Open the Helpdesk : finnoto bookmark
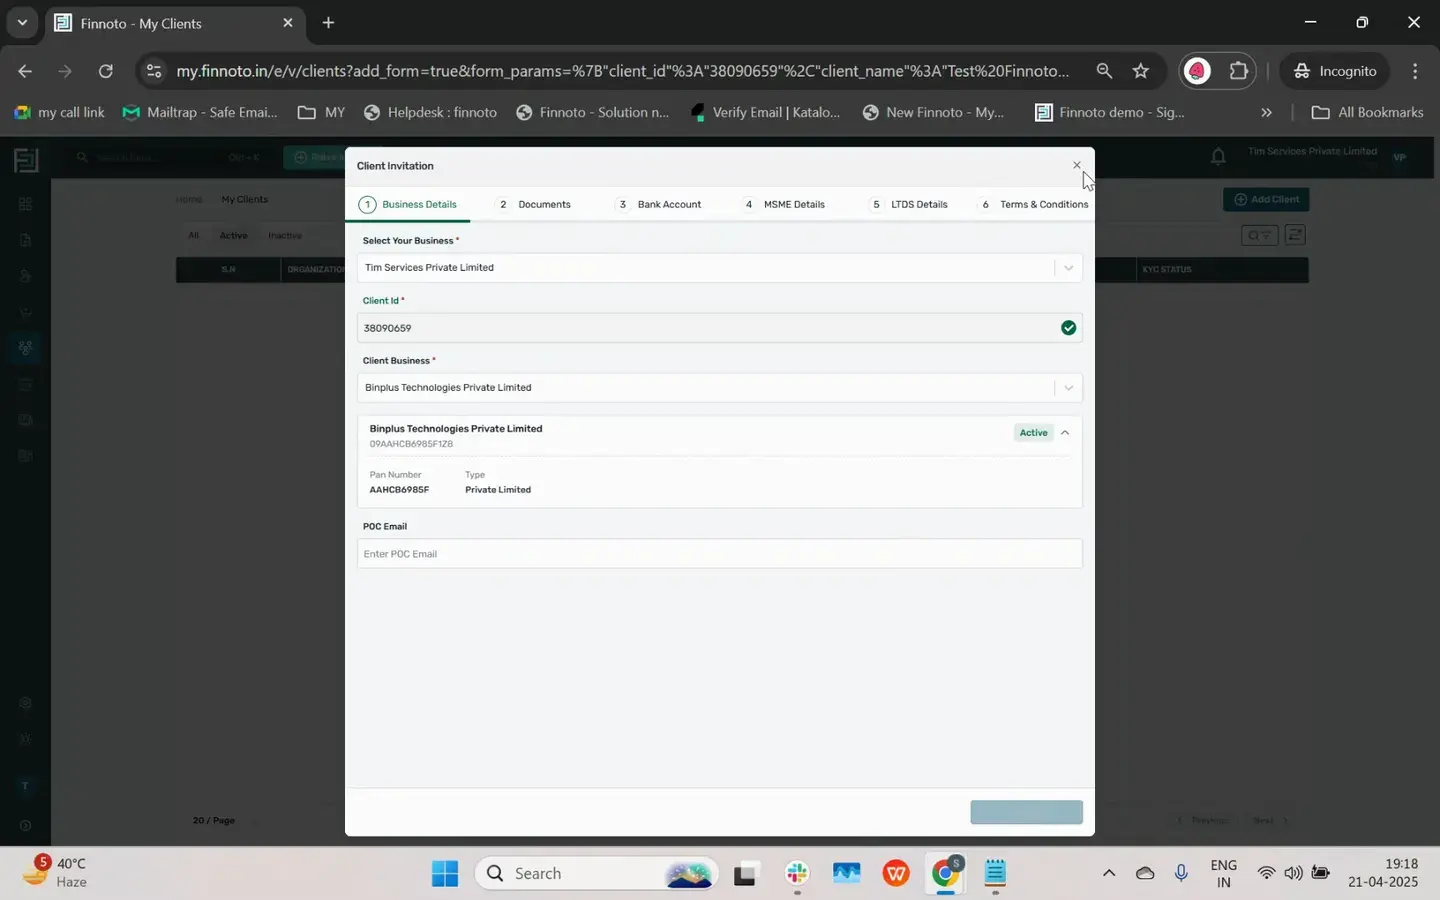Image resolution: width=1440 pixels, height=900 pixels. (x=430, y=112)
